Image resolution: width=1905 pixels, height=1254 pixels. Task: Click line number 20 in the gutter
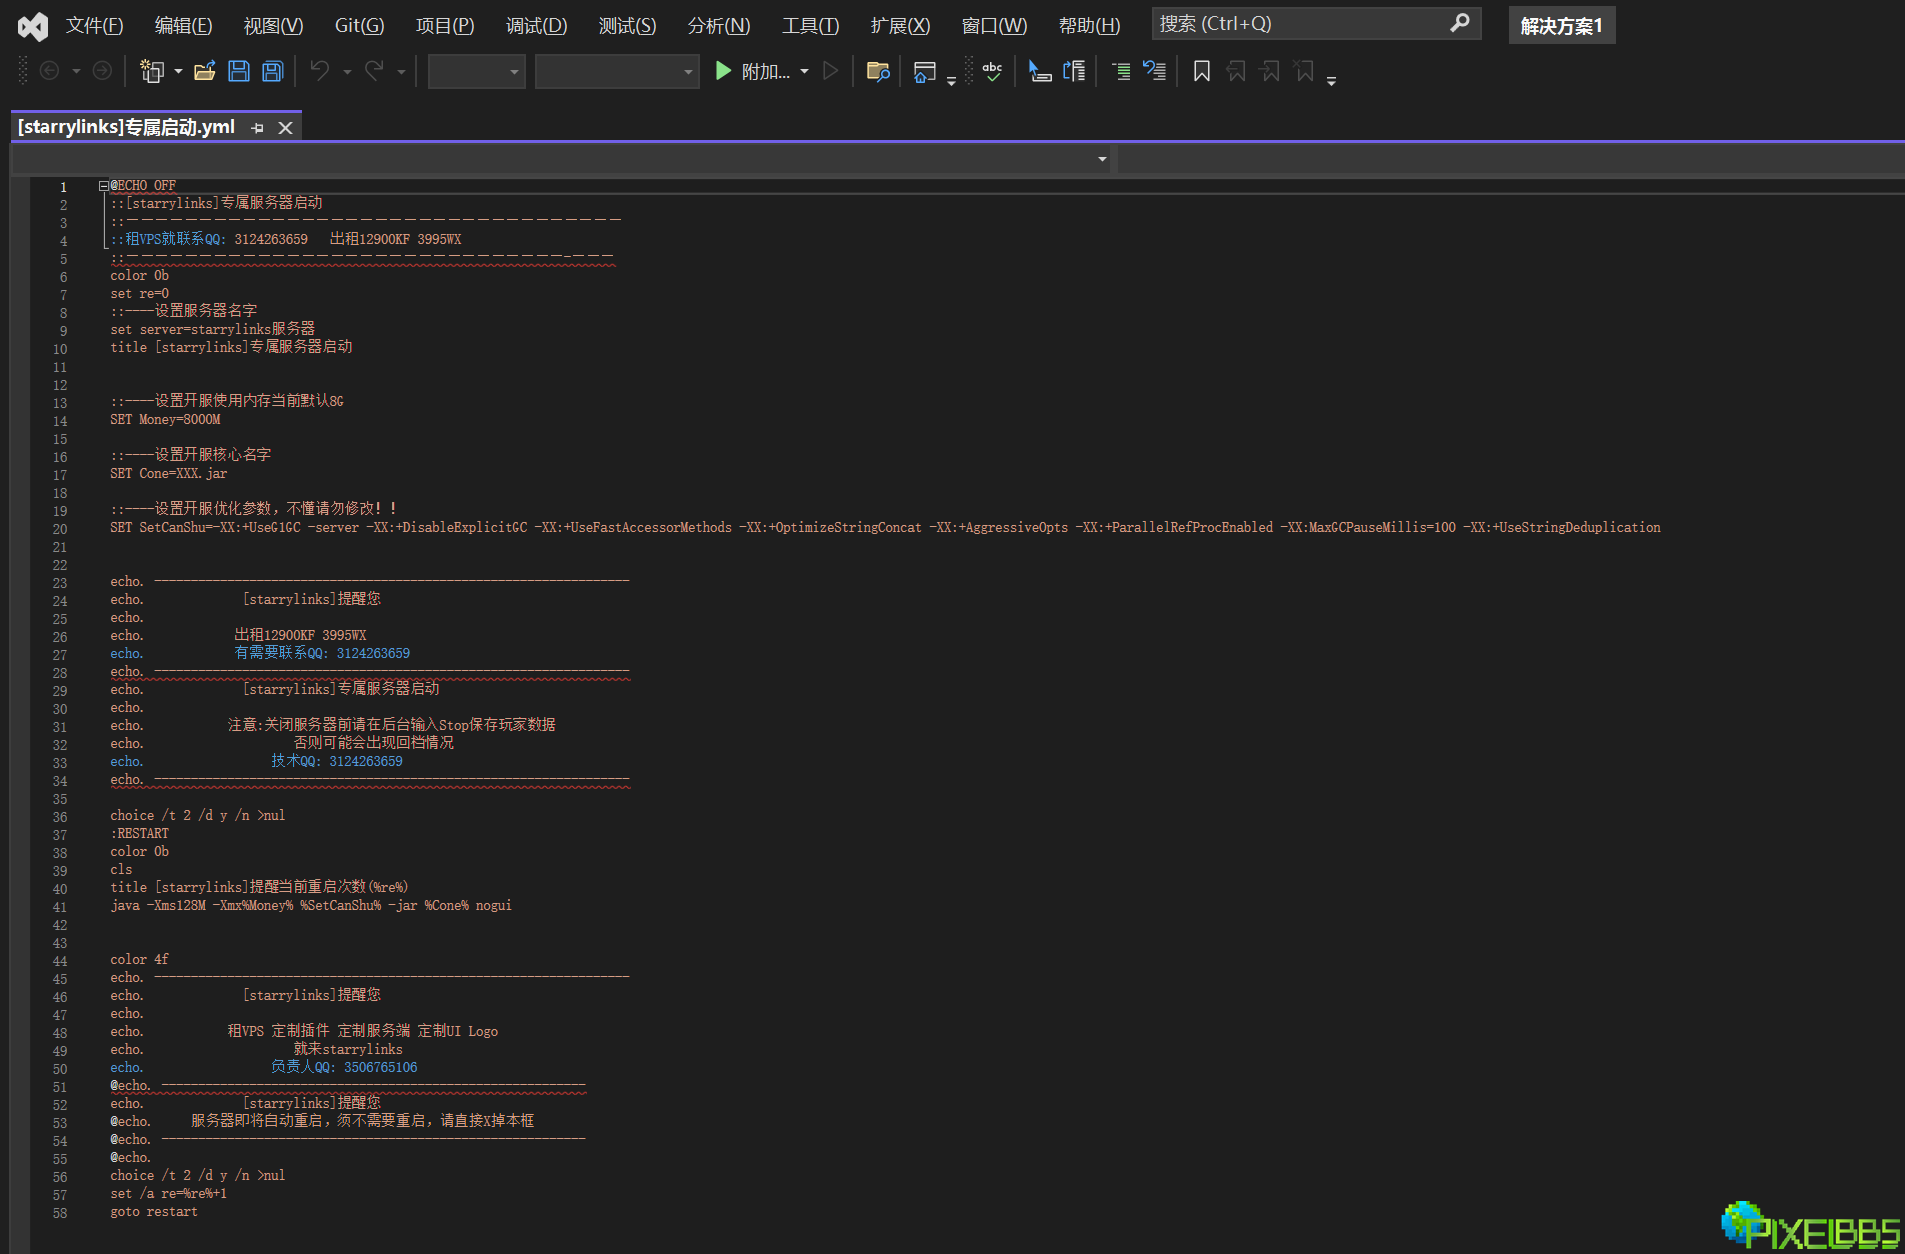coord(60,530)
